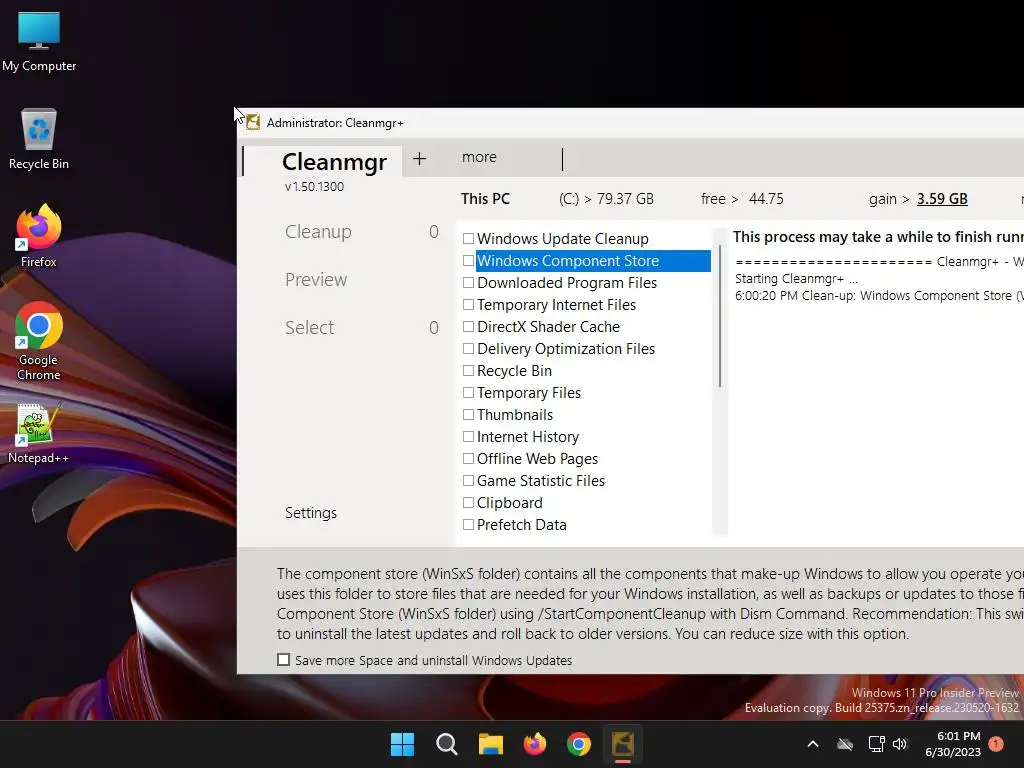Open Notepad++ desktop shortcut
This screenshot has width=1024, height=768.
click(x=39, y=434)
